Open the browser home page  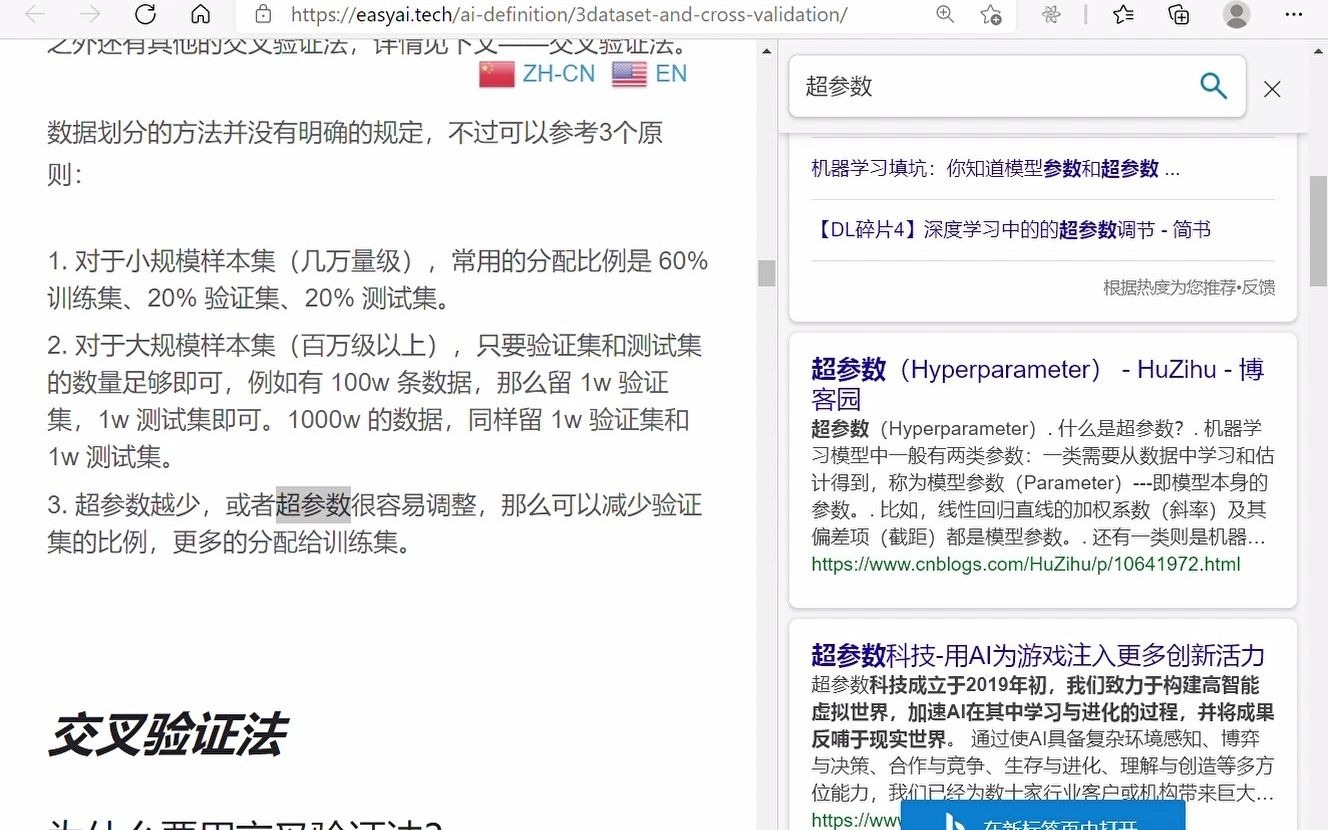pos(200,14)
